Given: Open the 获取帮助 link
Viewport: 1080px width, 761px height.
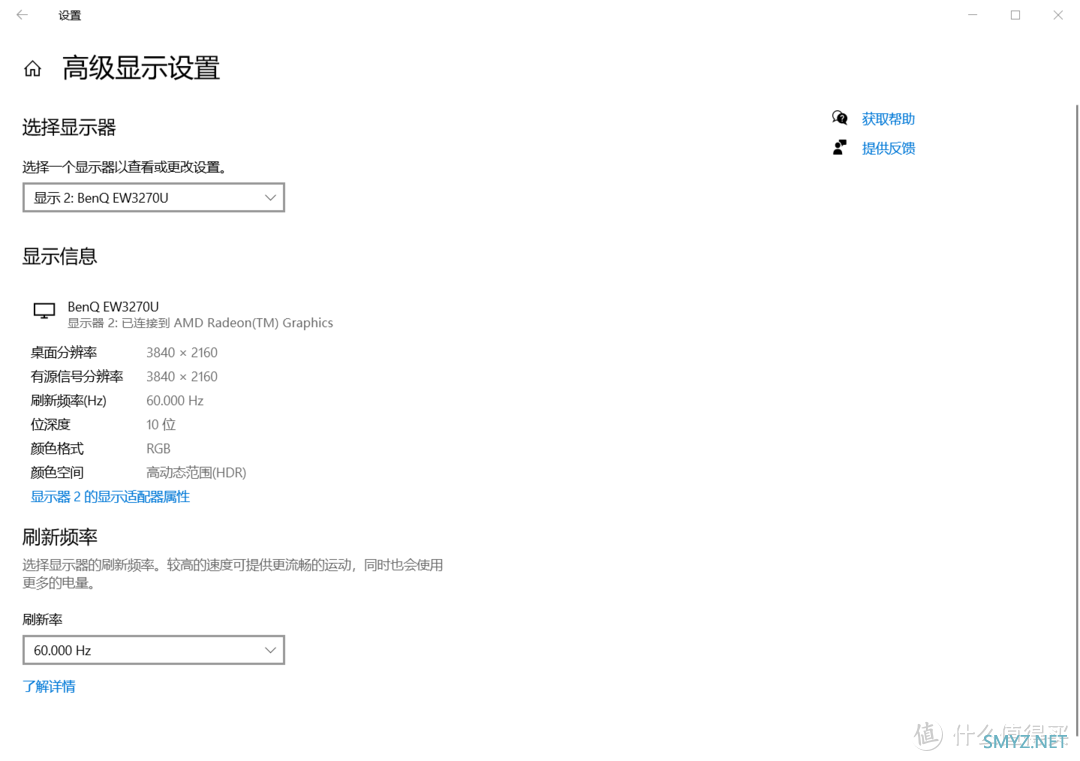Looking at the screenshot, I should (x=888, y=118).
